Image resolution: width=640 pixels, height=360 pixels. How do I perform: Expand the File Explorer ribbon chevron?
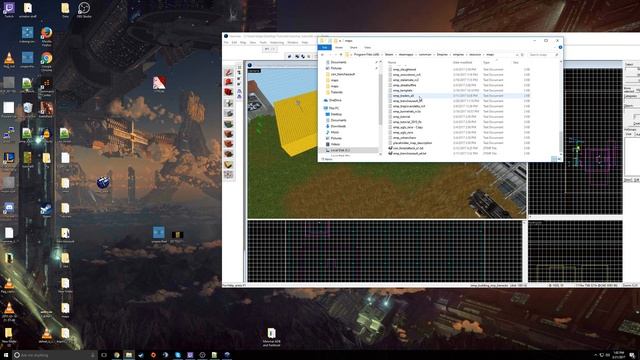[x=555, y=47]
